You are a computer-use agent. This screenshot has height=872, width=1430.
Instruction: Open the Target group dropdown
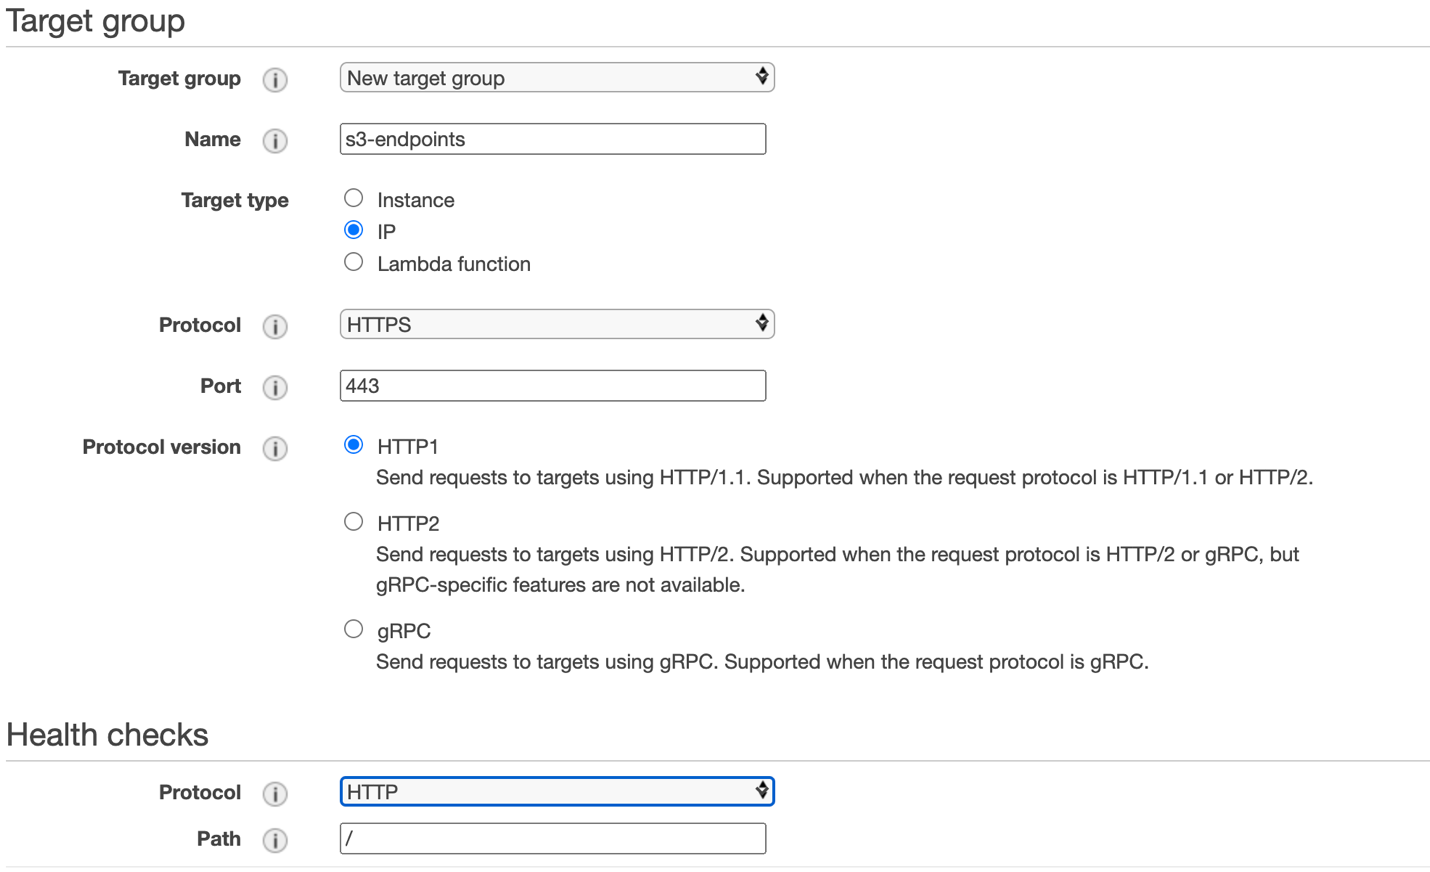pos(556,77)
